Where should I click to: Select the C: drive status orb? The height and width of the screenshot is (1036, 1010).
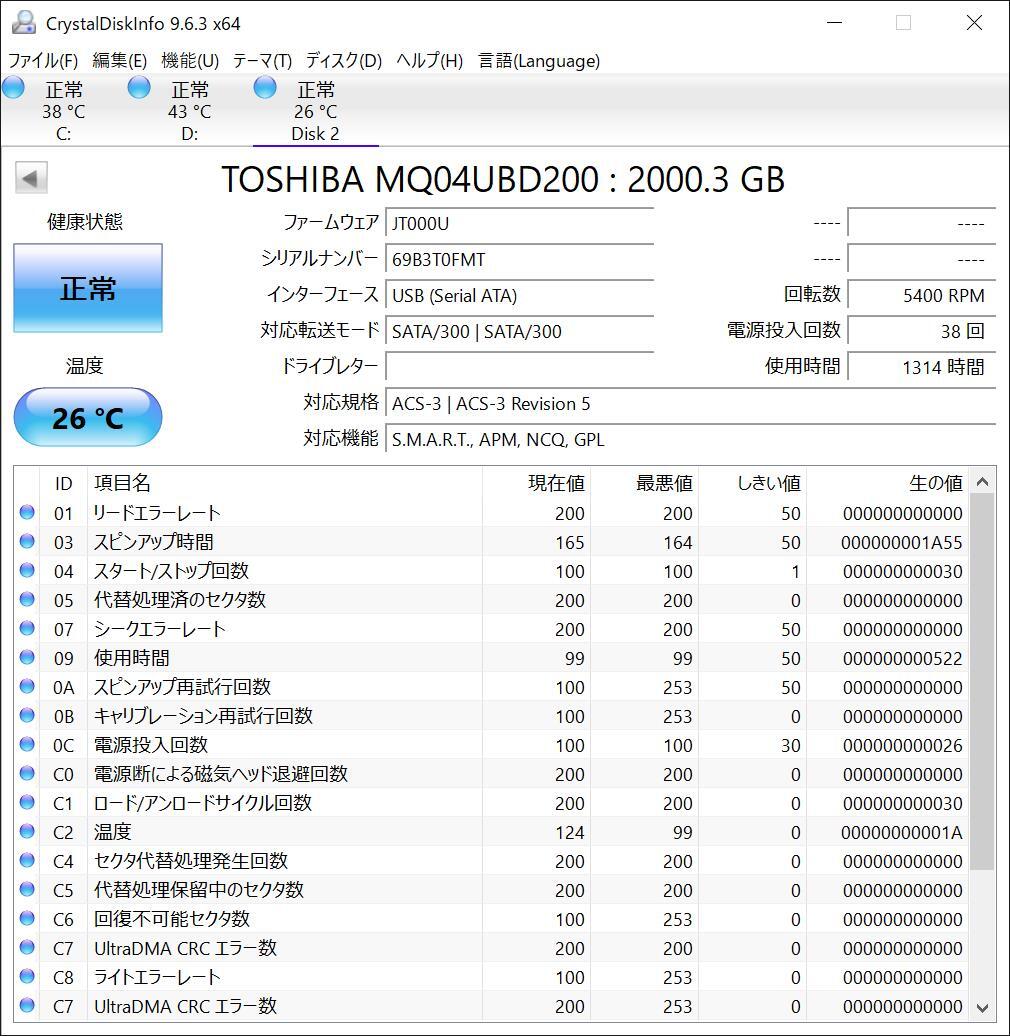[14, 88]
